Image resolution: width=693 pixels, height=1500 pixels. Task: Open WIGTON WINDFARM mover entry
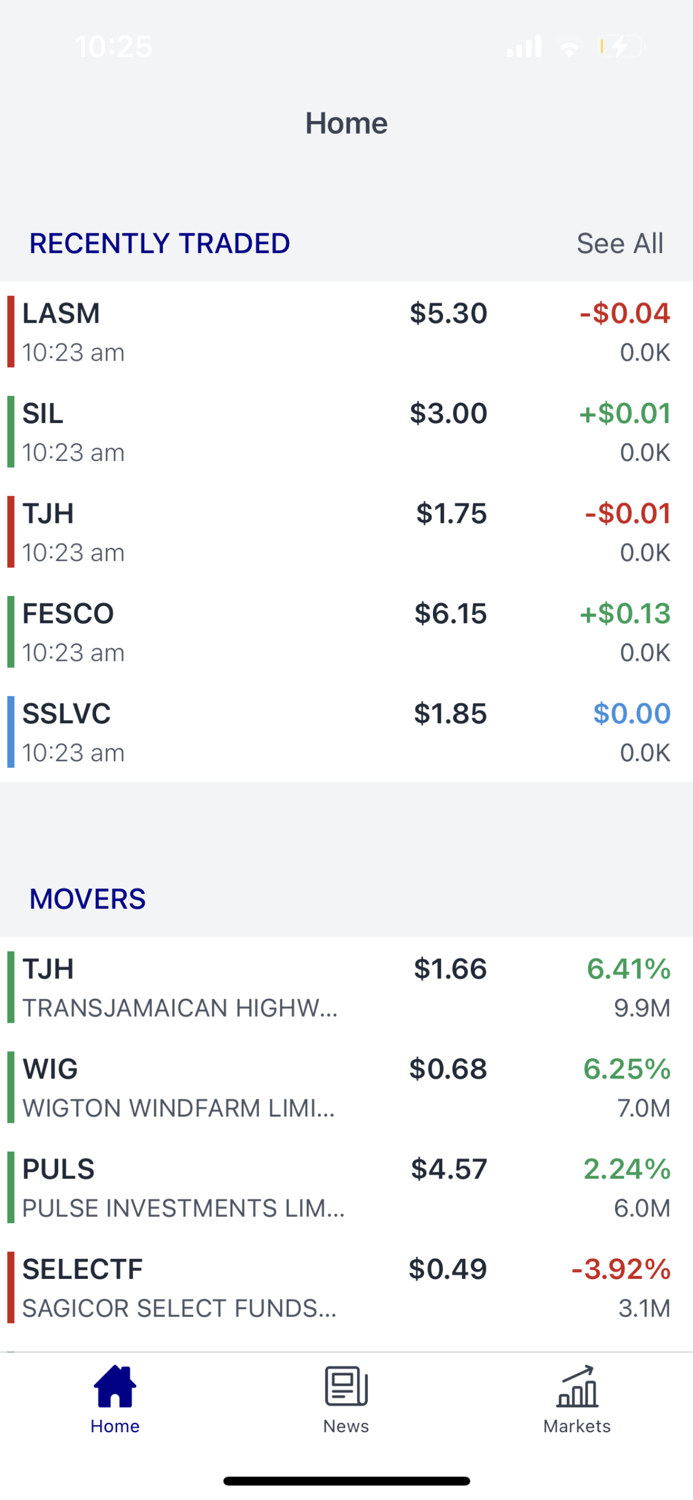[x=346, y=1086]
